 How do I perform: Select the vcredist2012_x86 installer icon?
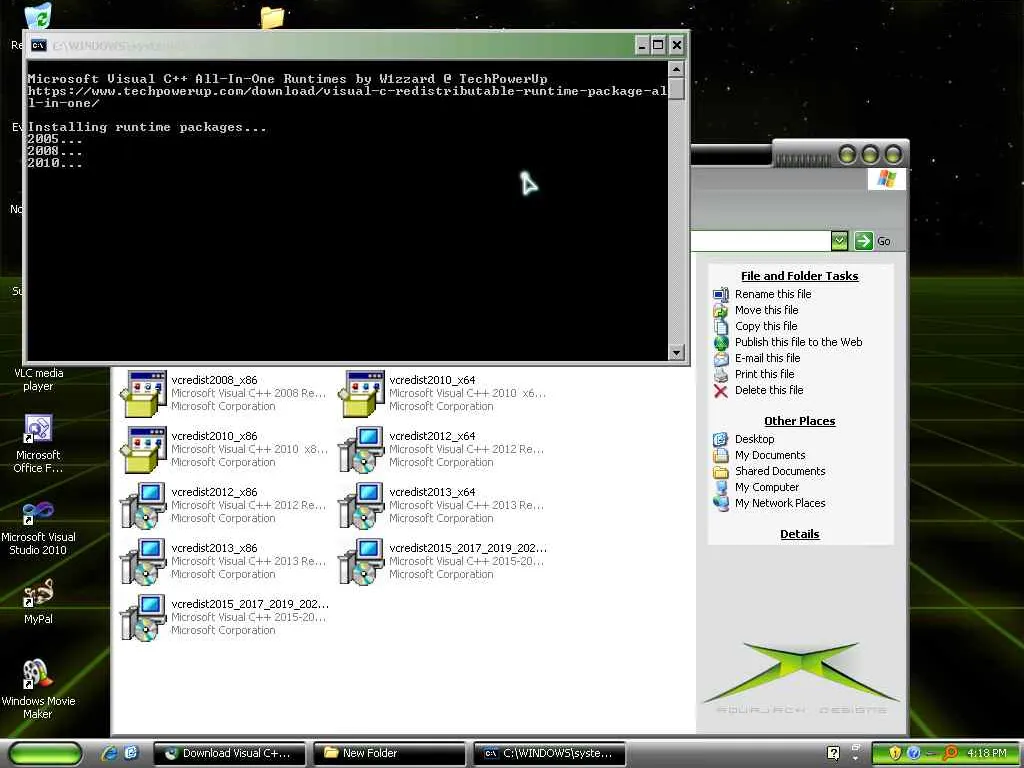click(143, 505)
